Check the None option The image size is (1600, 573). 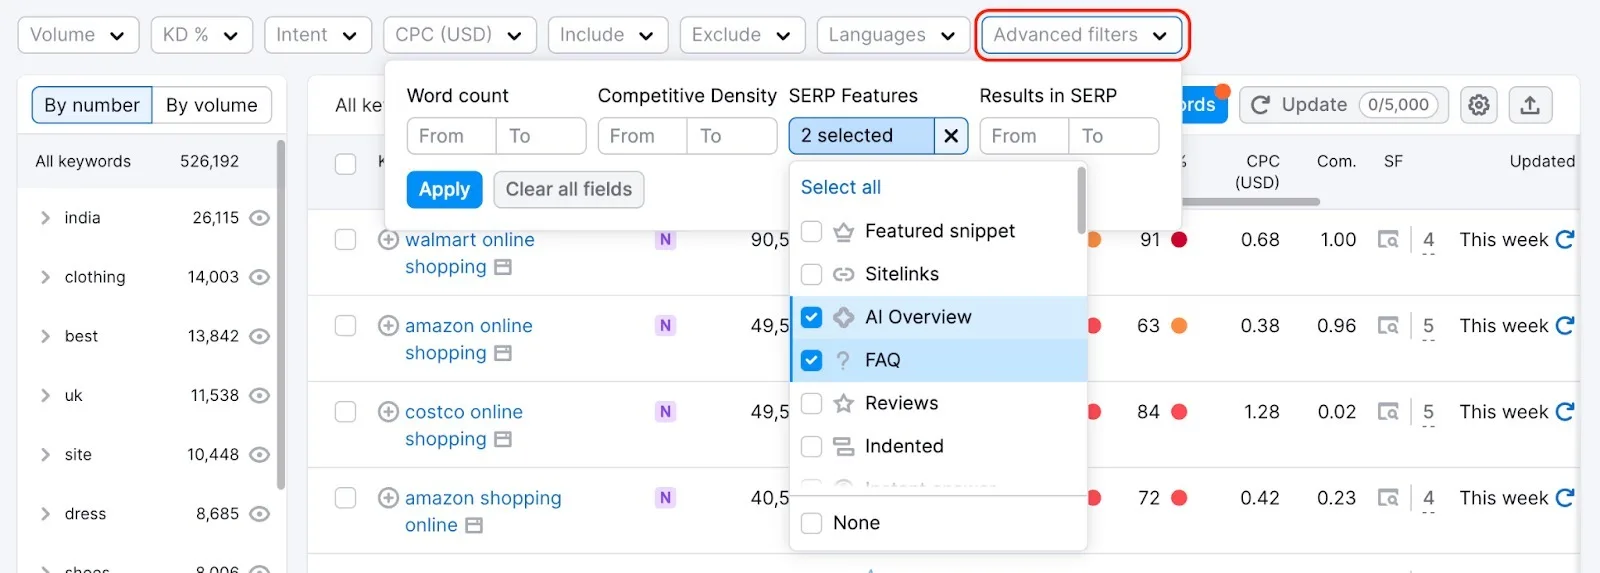(x=812, y=523)
